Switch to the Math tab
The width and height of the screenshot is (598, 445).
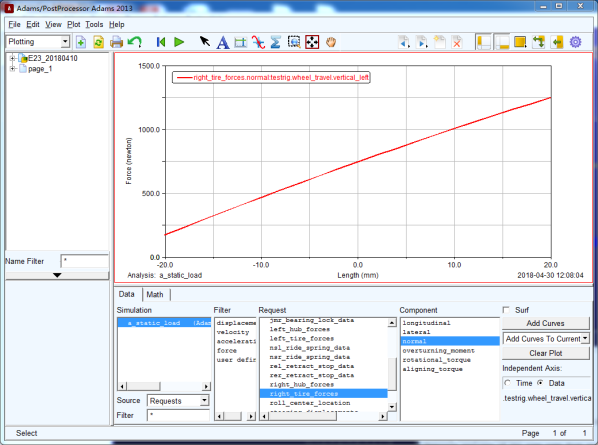click(155, 294)
